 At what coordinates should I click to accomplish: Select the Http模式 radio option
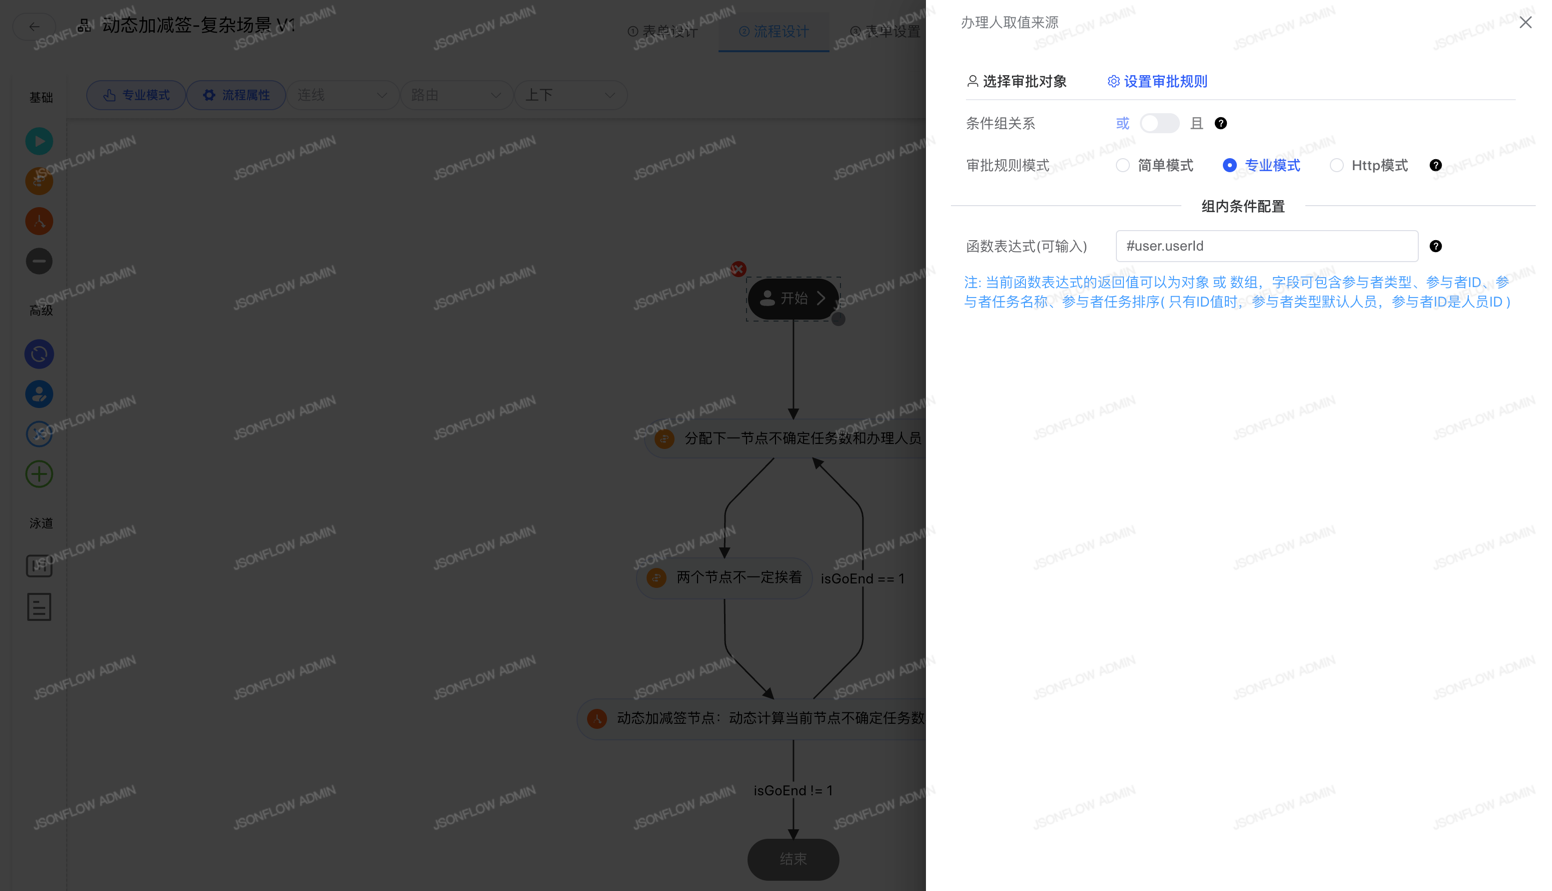coord(1336,165)
